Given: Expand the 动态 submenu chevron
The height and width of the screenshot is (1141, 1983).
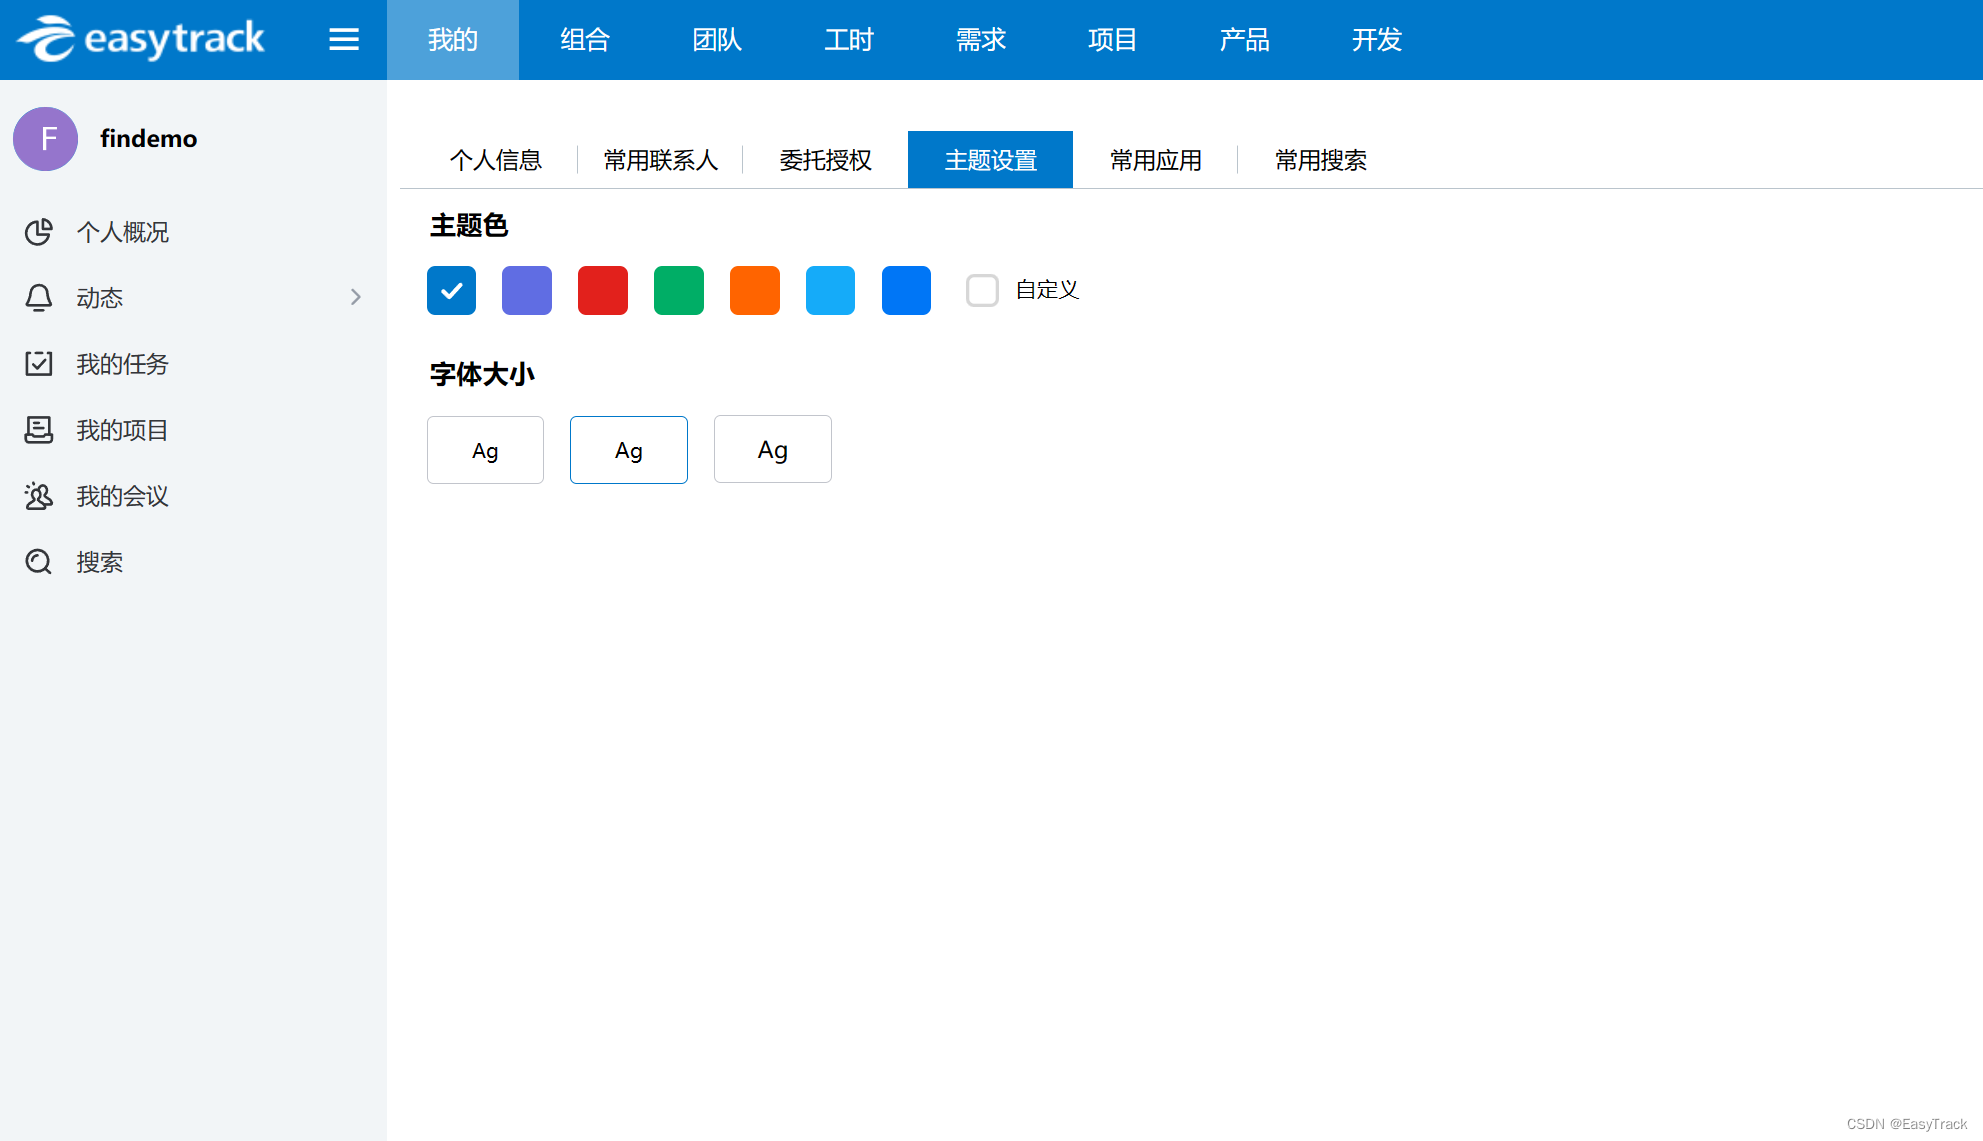Looking at the screenshot, I should coord(356,297).
